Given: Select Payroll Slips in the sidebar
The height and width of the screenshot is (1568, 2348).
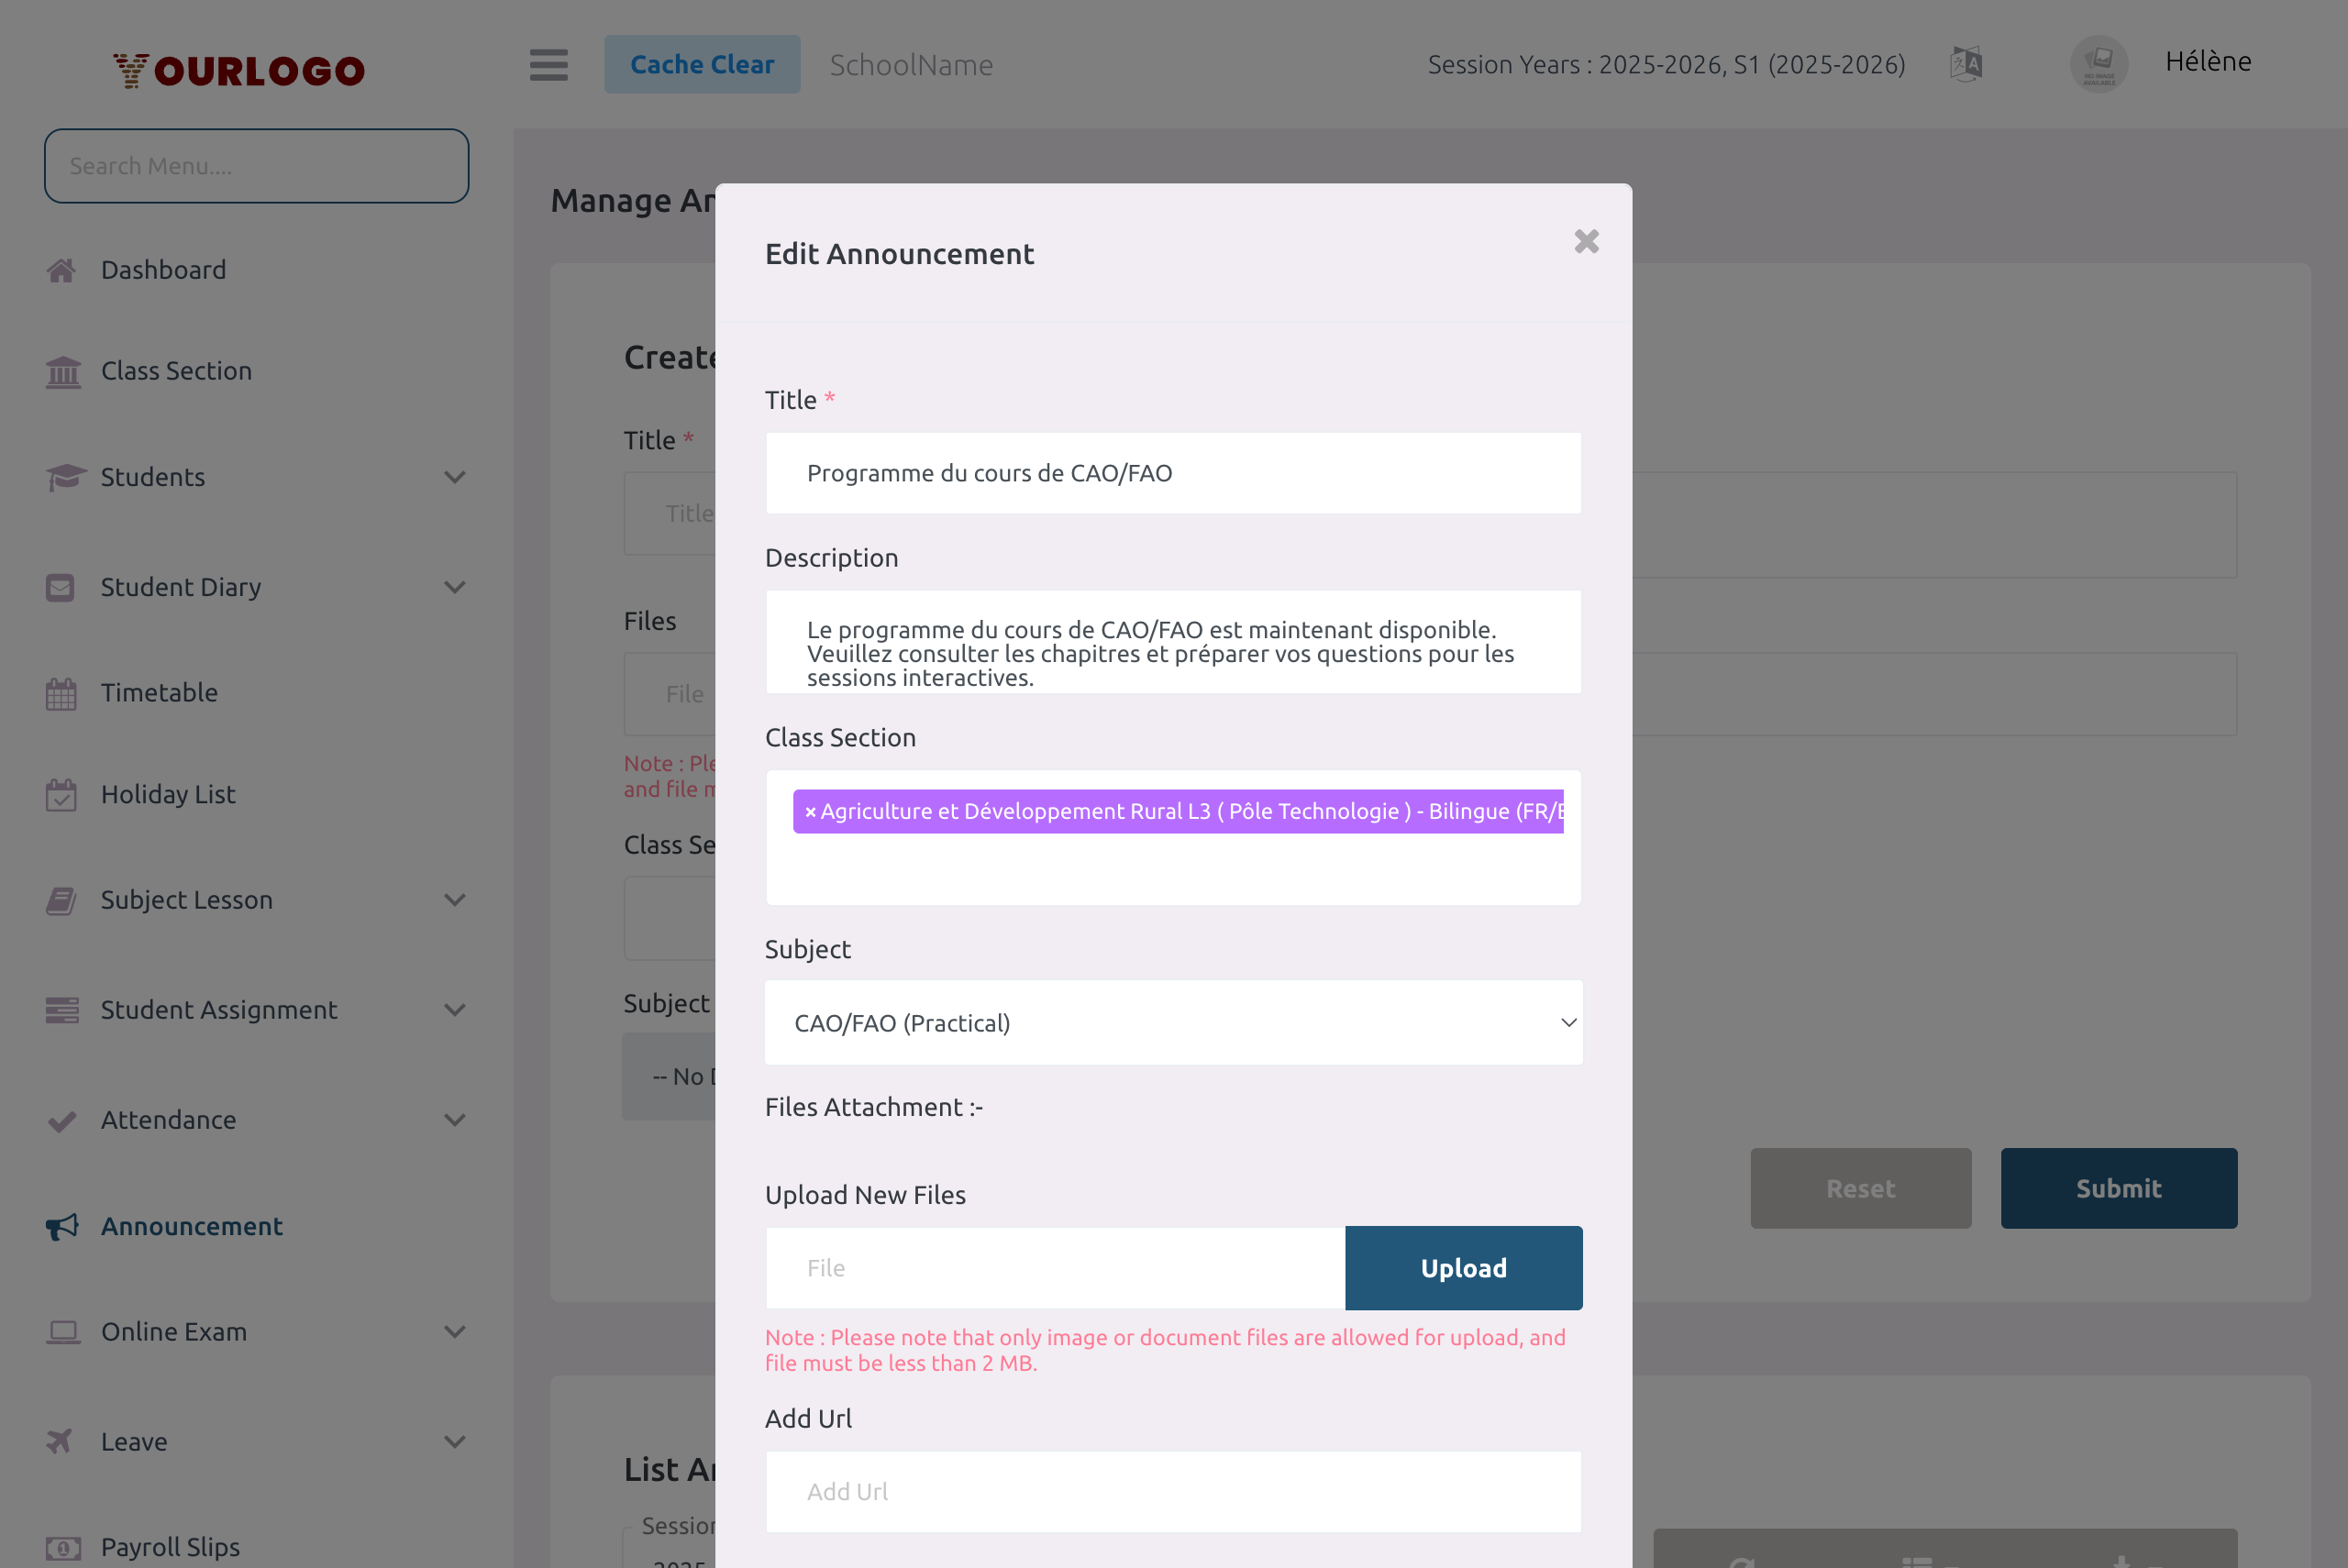Looking at the screenshot, I should click(170, 1546).
